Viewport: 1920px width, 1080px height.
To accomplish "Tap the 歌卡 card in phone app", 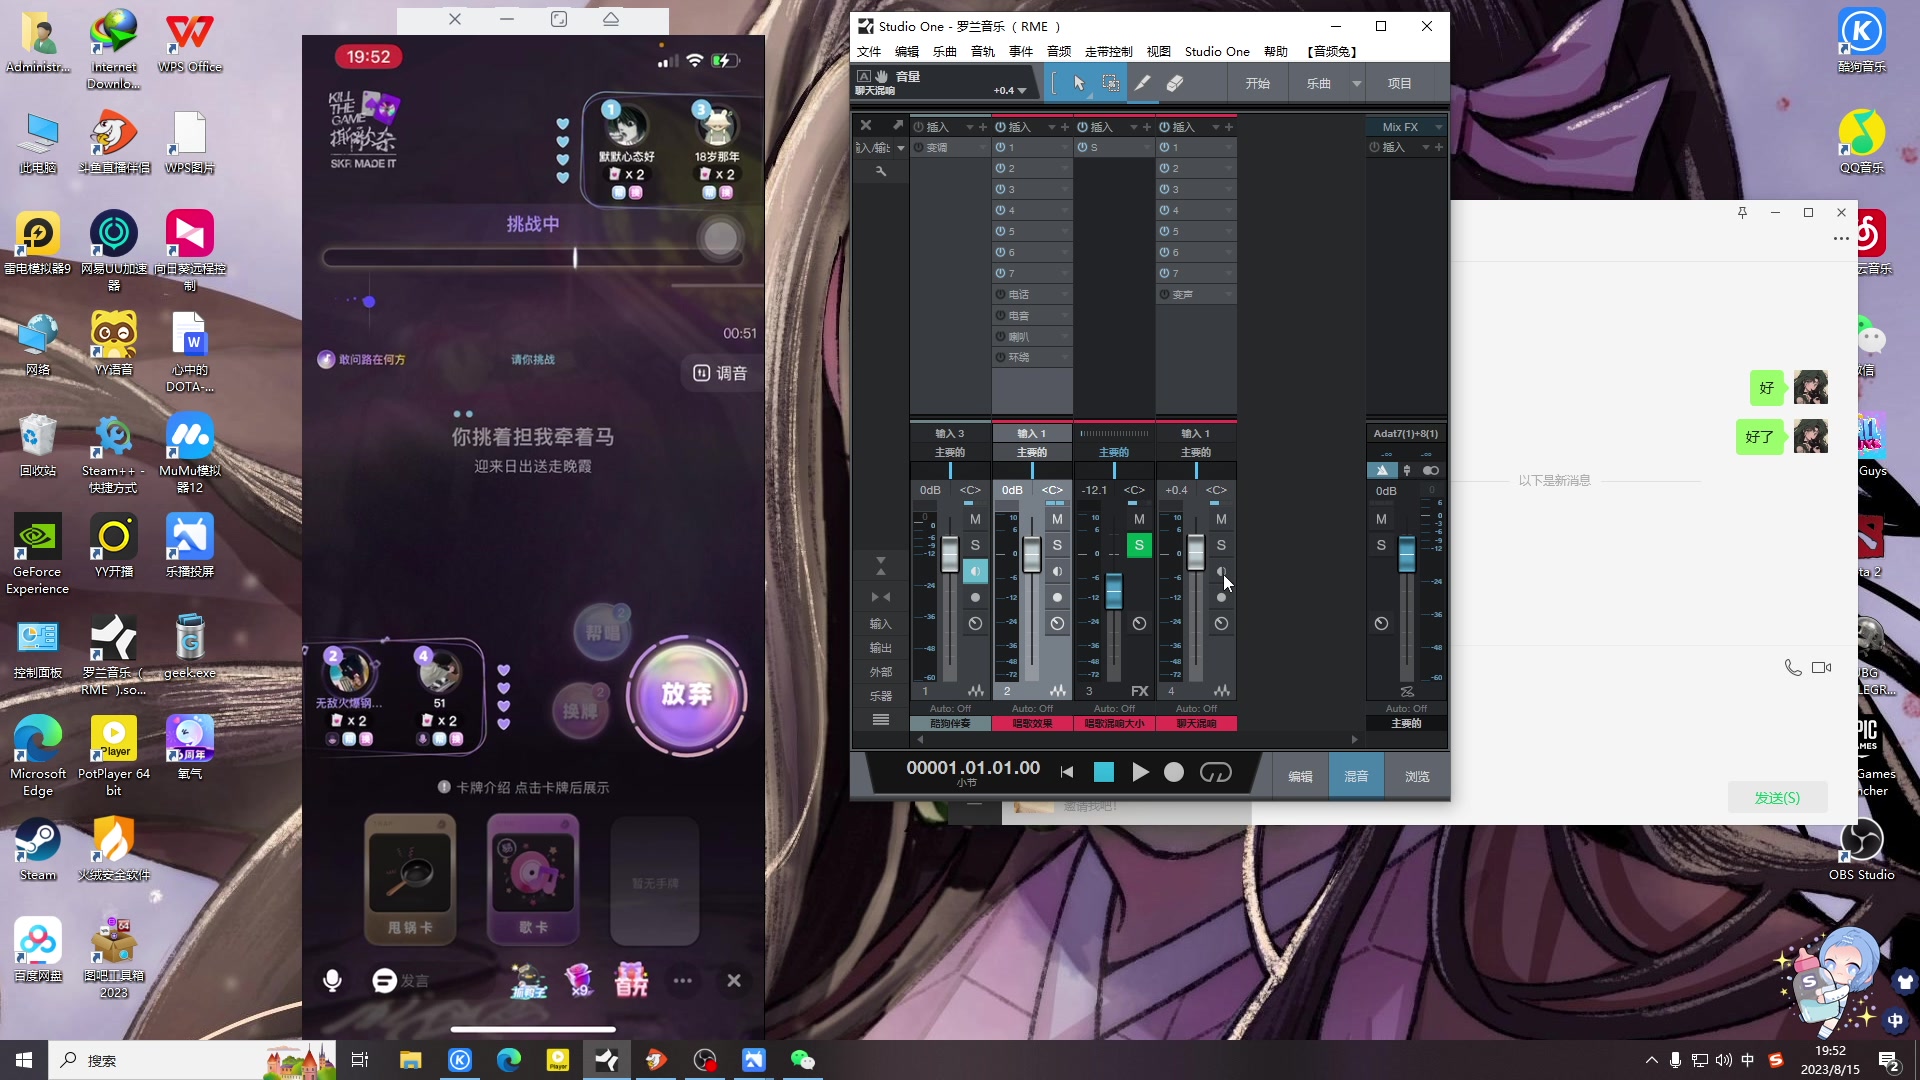I will (533, 878).
